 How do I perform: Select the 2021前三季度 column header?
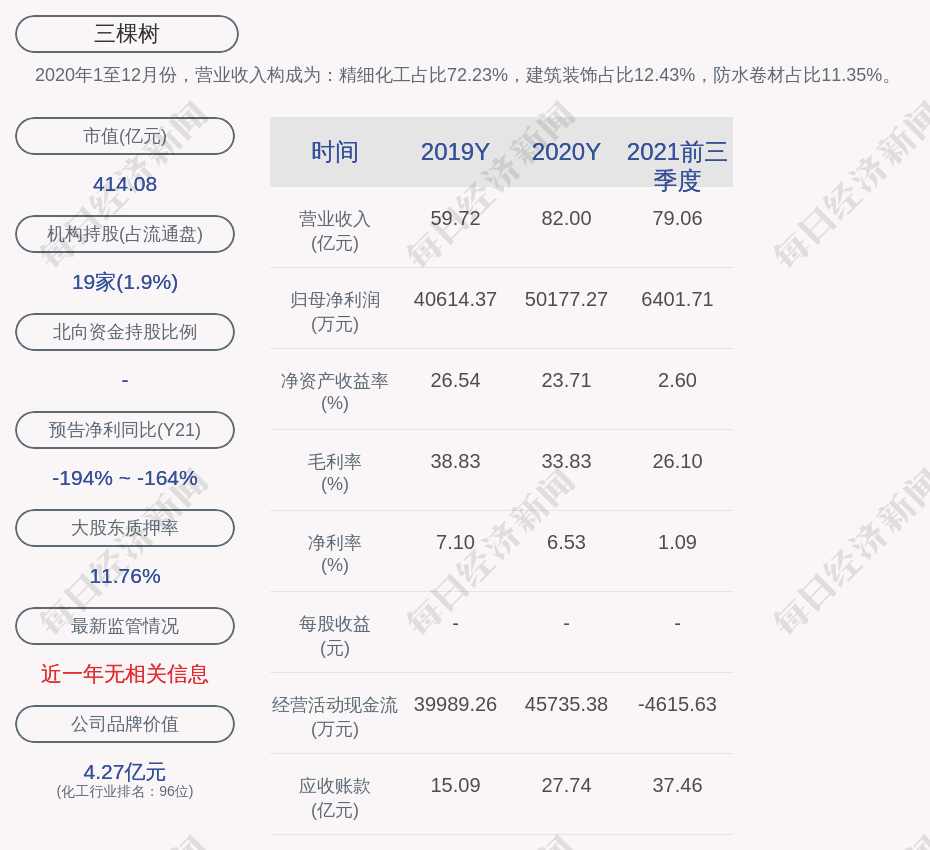coord(677,165)
